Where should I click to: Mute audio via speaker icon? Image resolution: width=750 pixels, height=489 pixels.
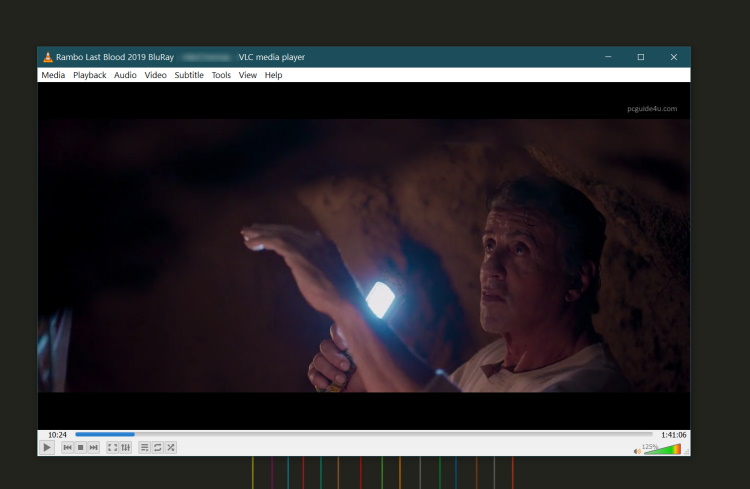click(x=637, y=450)
